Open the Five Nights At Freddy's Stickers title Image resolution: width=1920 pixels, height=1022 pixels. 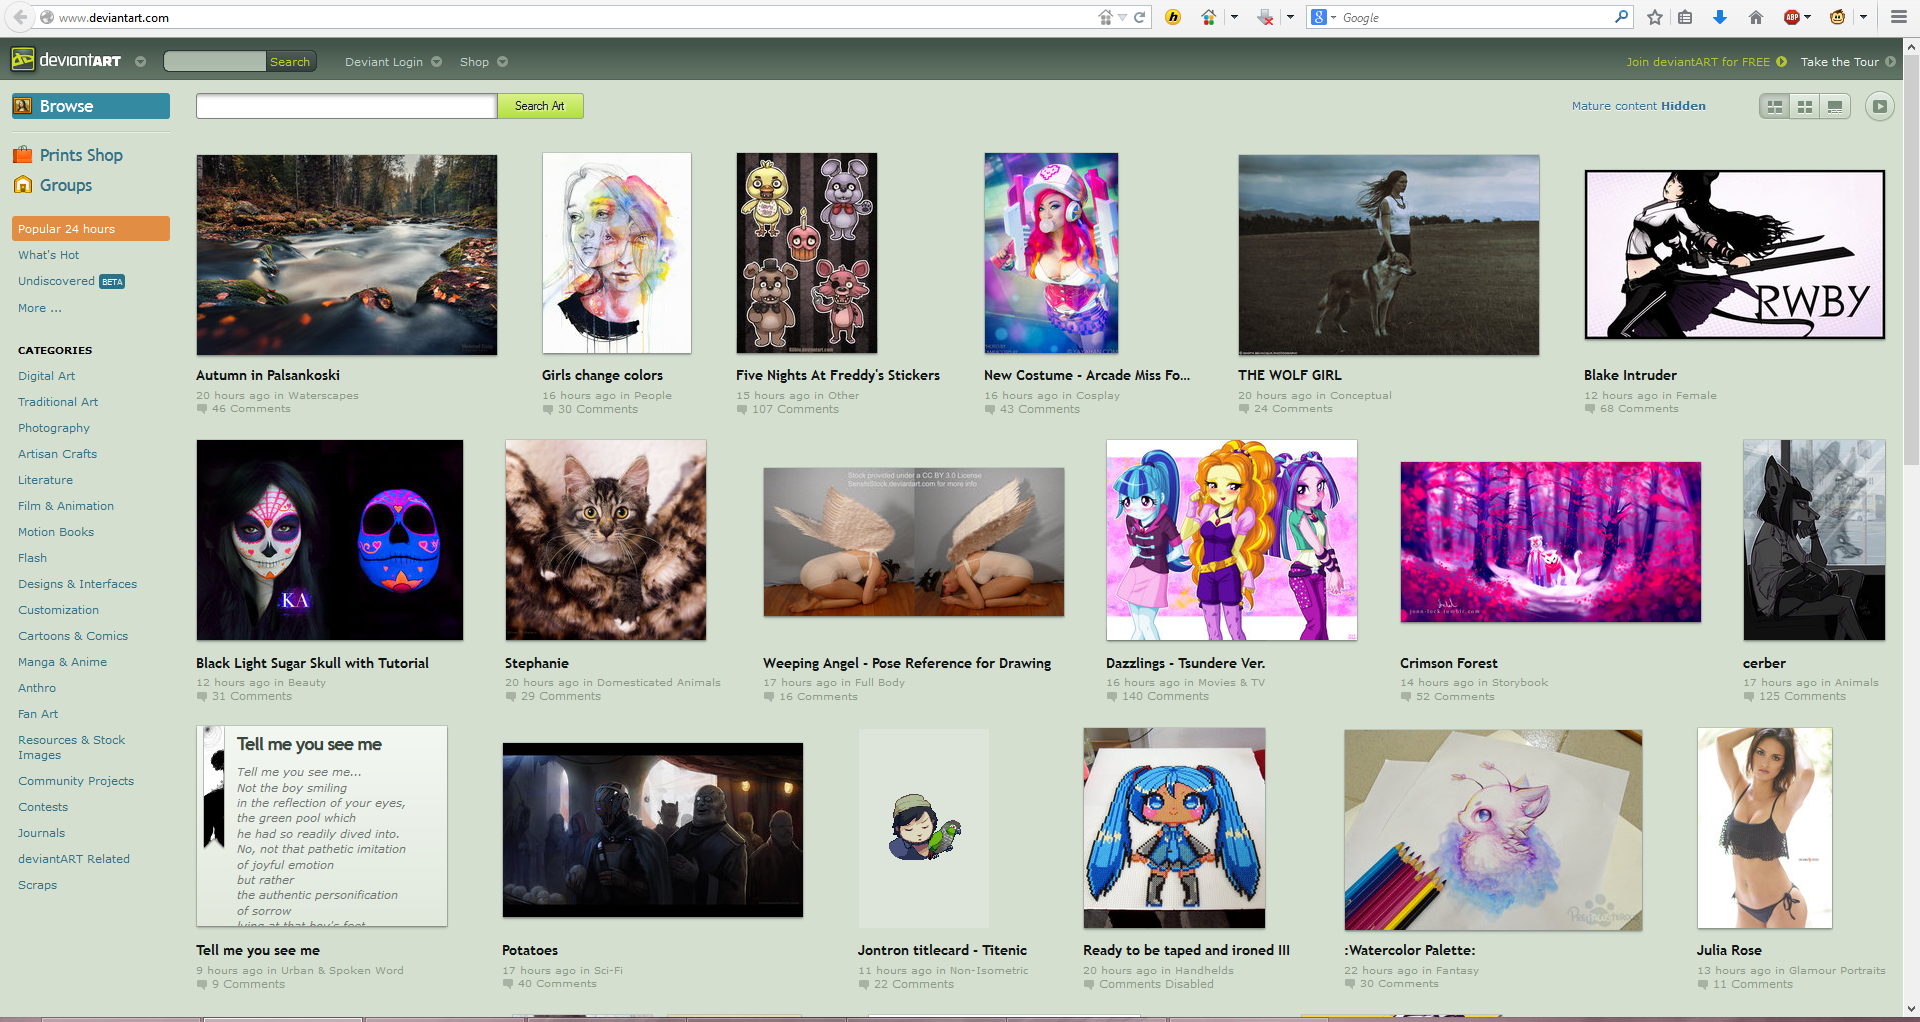pos(838,375)
